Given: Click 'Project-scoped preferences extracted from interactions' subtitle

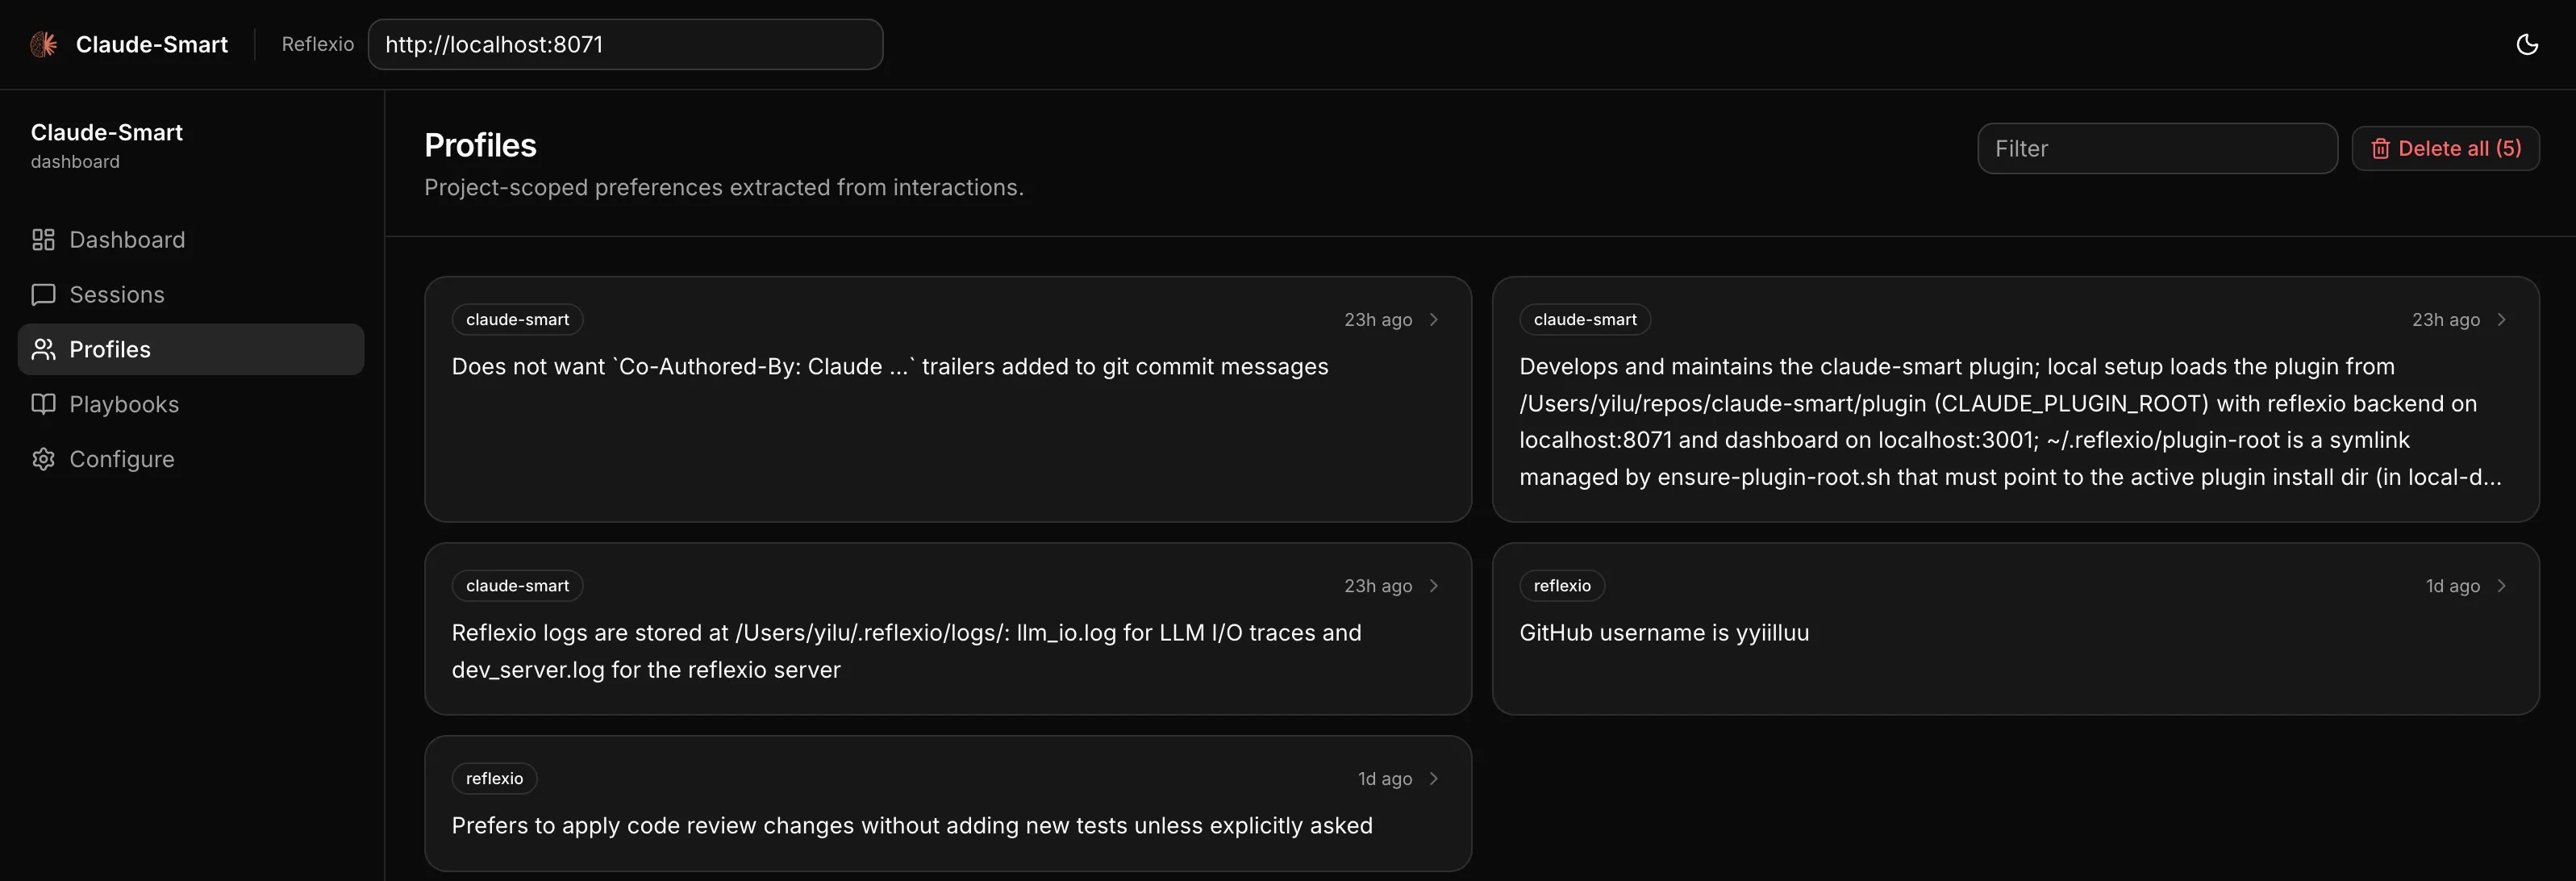Looking at the screenshot, I should [724, 188].
